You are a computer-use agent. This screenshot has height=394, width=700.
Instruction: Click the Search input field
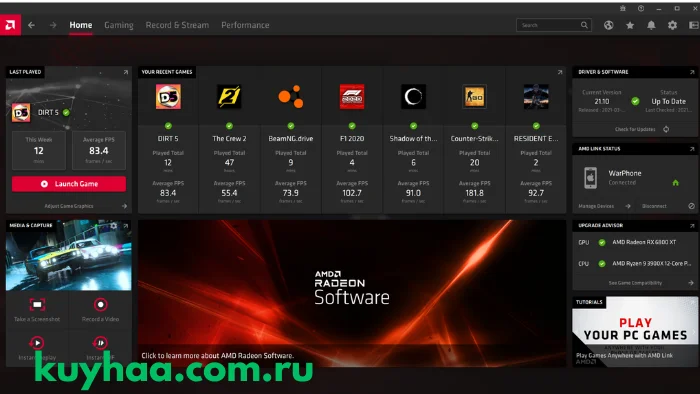pyautogui.click(x=554, y=25)
